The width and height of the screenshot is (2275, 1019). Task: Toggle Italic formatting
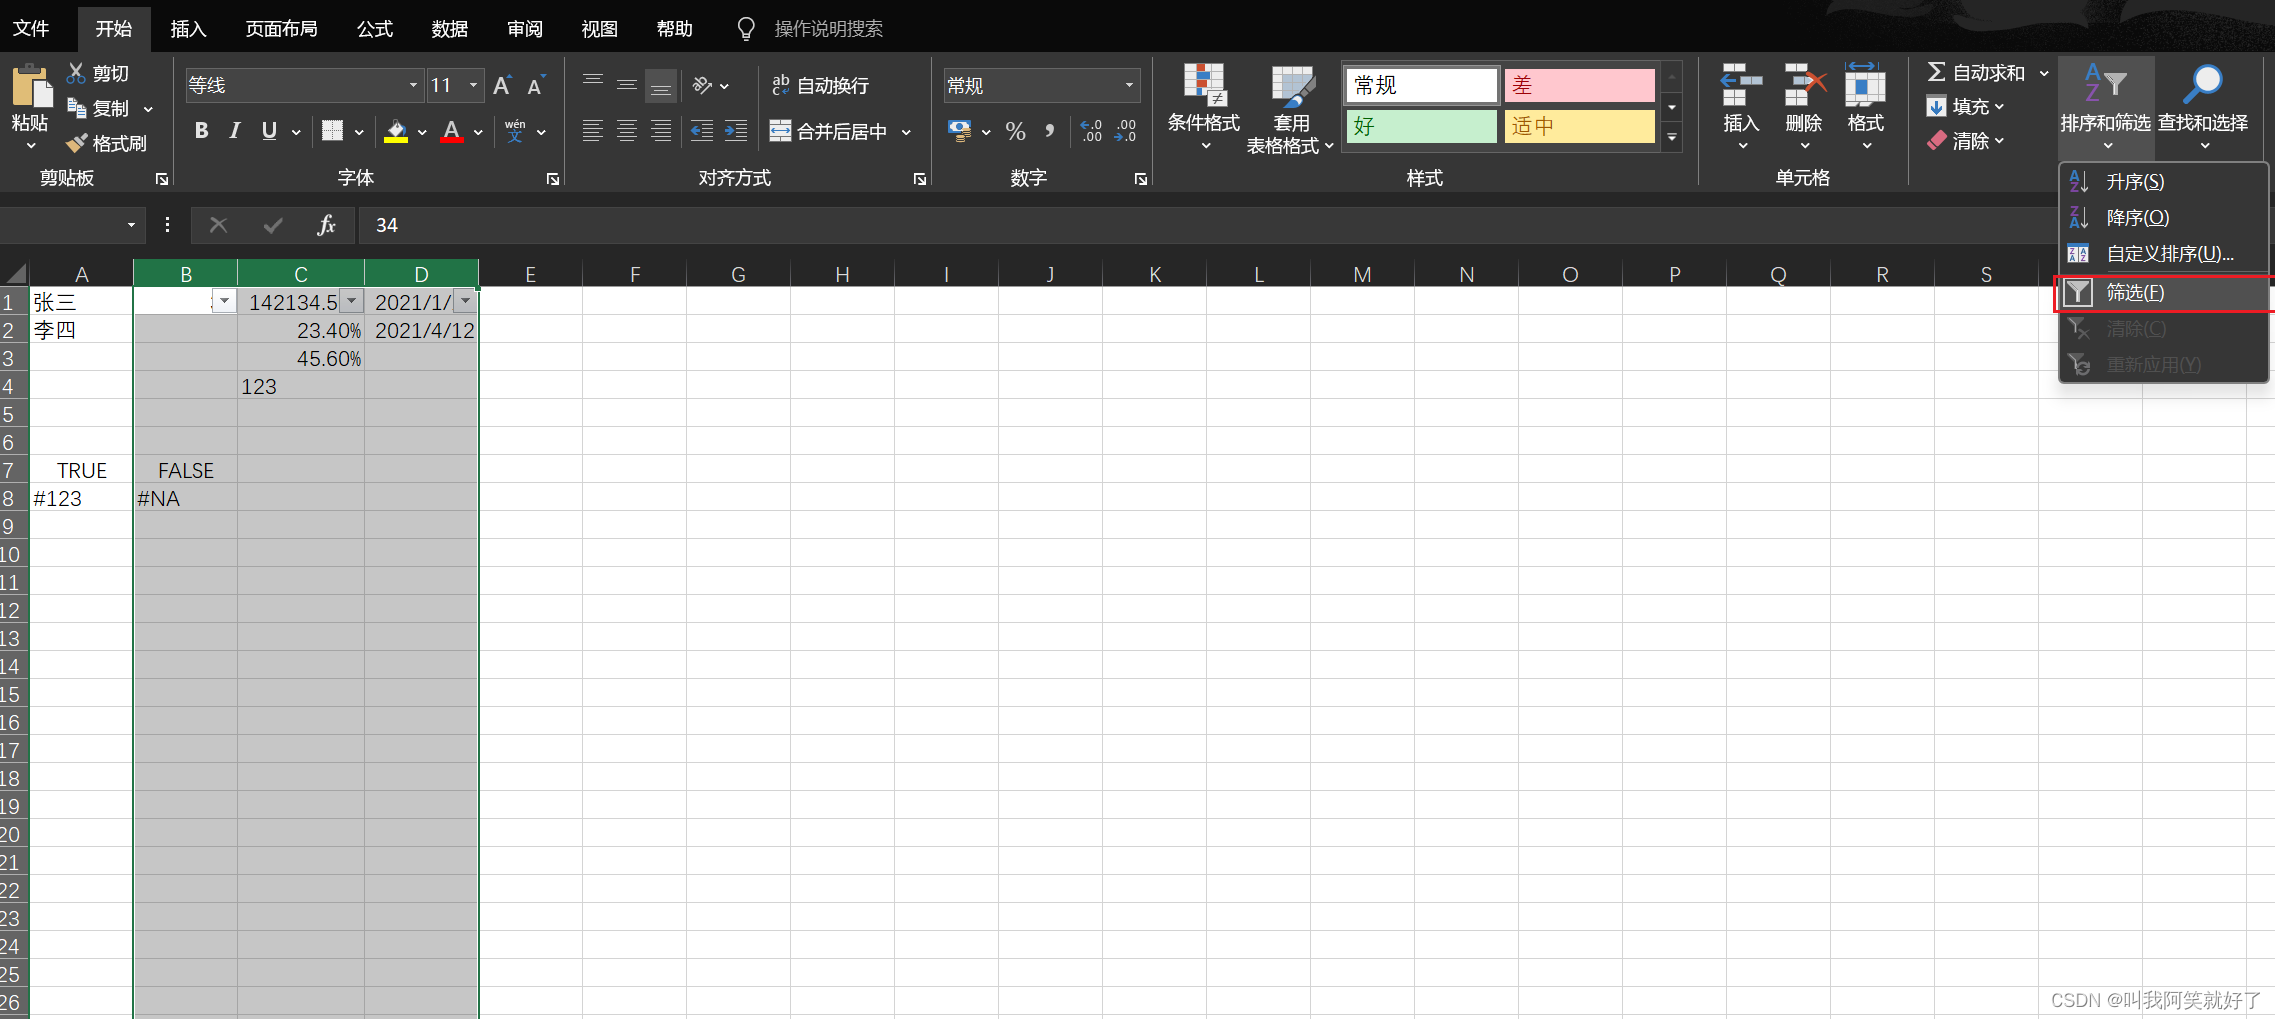(x=235, y=131)
